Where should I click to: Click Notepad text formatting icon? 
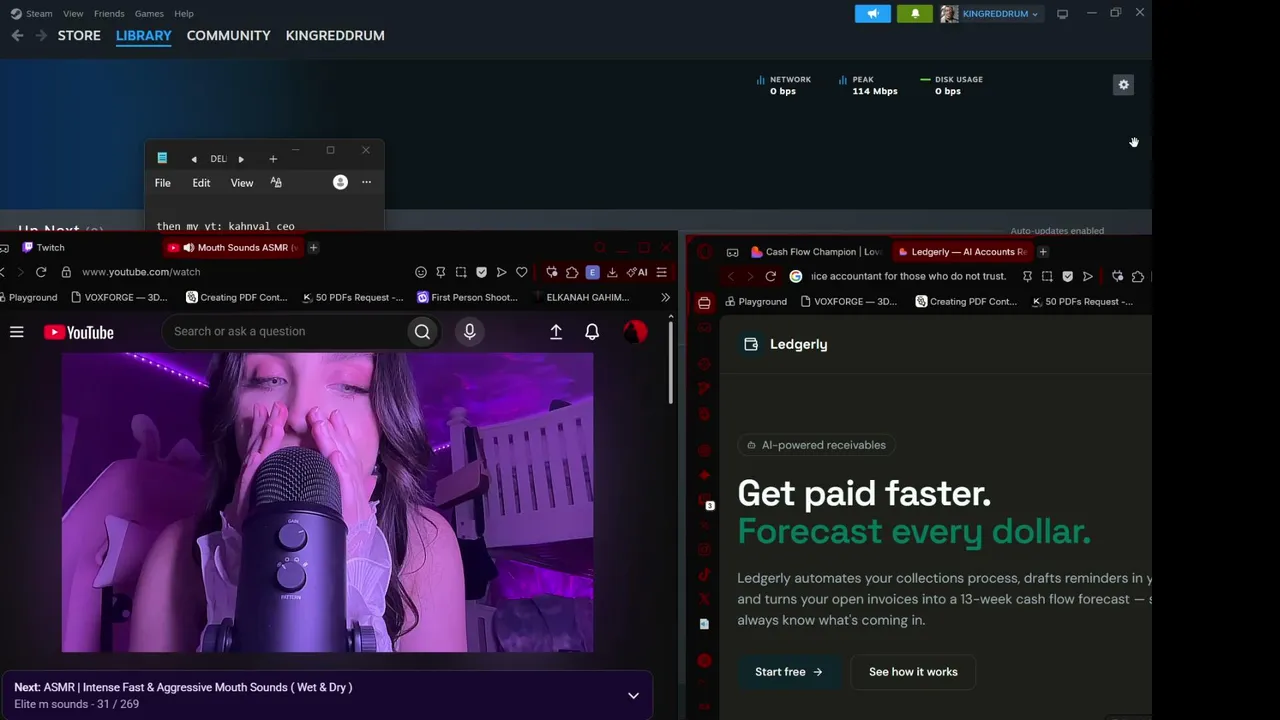(x=276, y=183)
